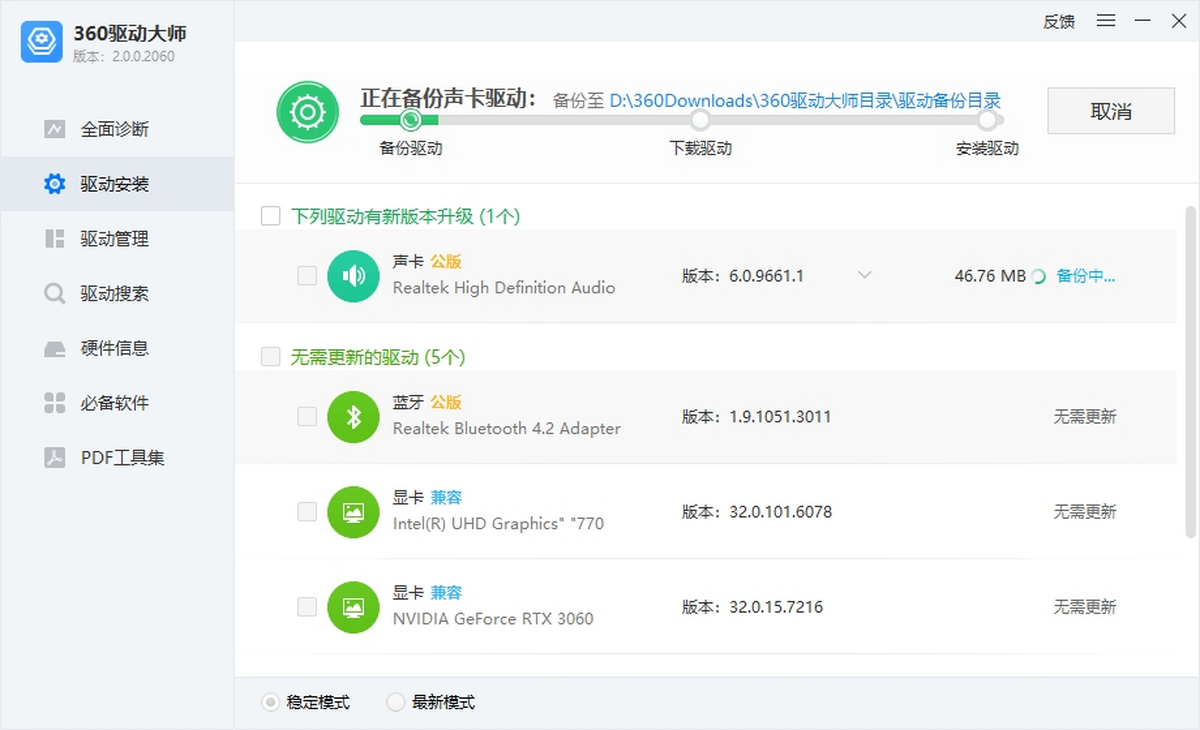Cancel the sound card driver backup
Viewport: 1200px width, 730px height.
click(1110, 111)
